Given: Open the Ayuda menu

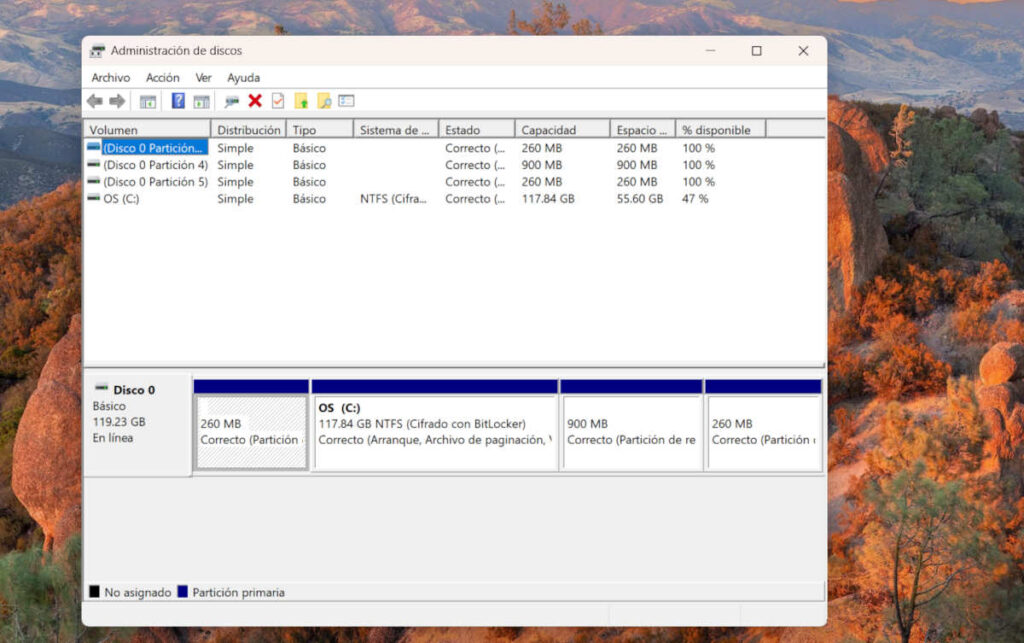Looking at the screenshot, I should [243, 78].
